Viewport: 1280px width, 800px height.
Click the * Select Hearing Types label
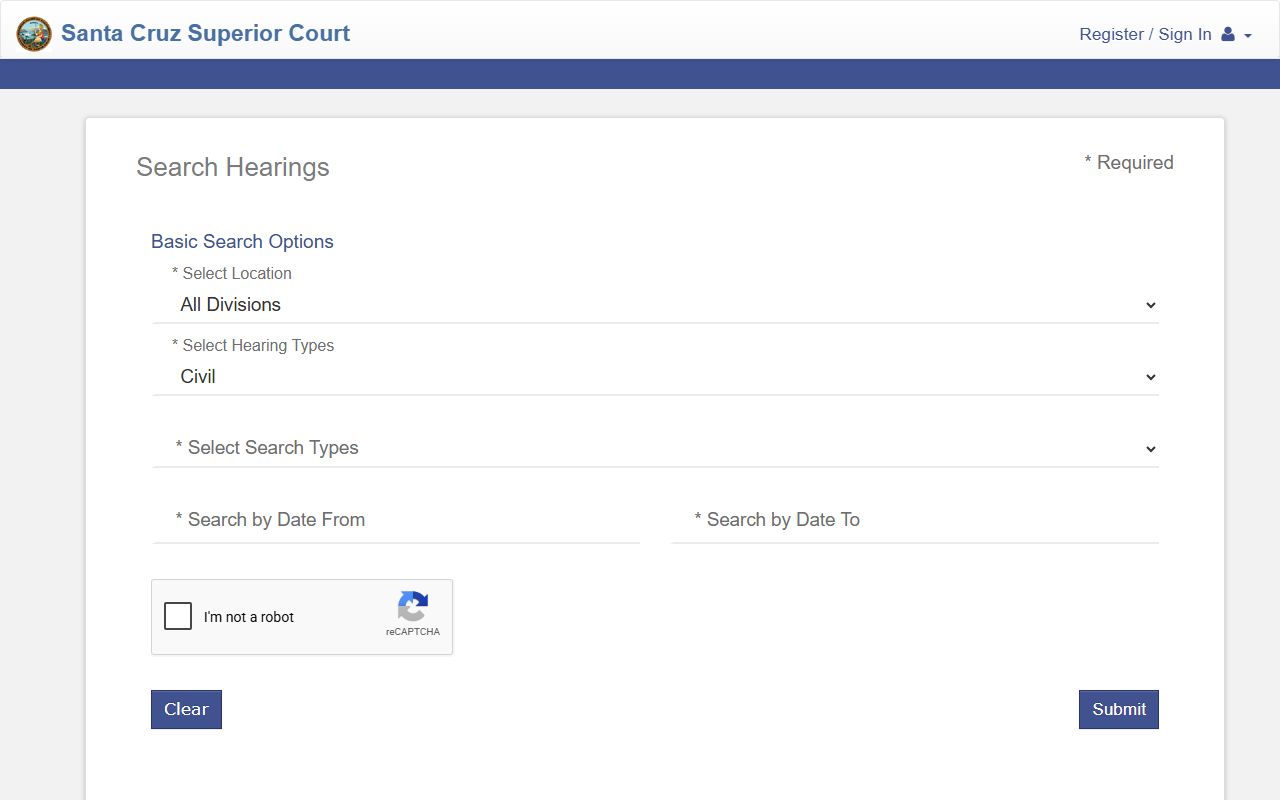(x=253, y=345)
